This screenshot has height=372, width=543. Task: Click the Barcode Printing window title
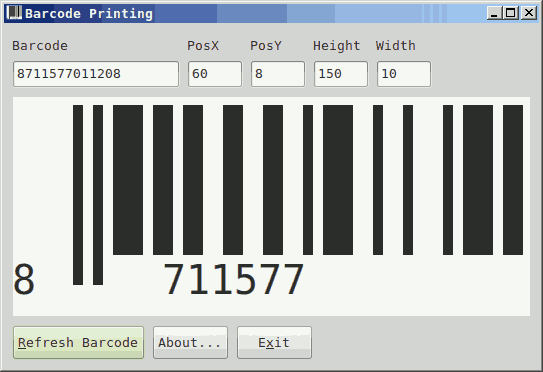pyautogui.click(x=89, y=14)
